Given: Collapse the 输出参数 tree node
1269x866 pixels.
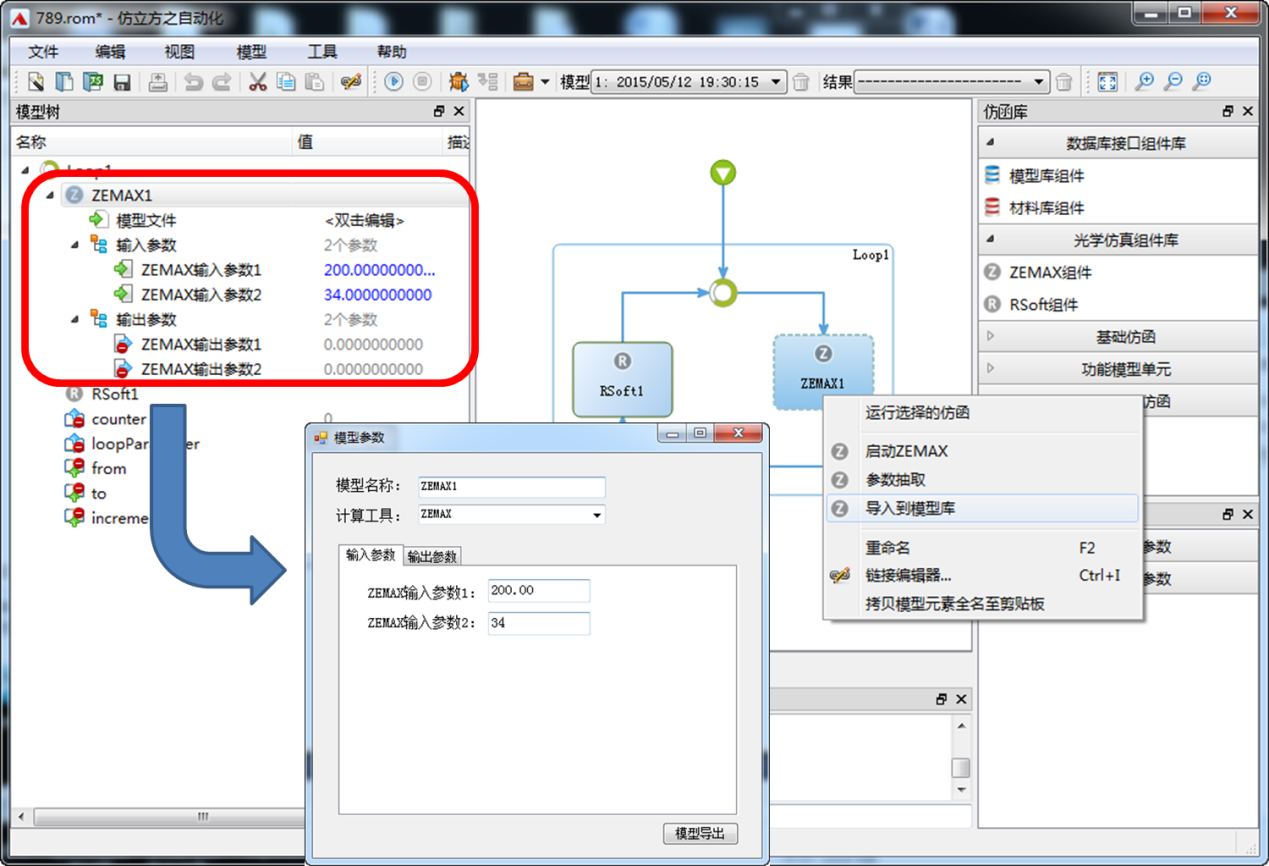Looking at the screenshot, I should pos(75,320).
